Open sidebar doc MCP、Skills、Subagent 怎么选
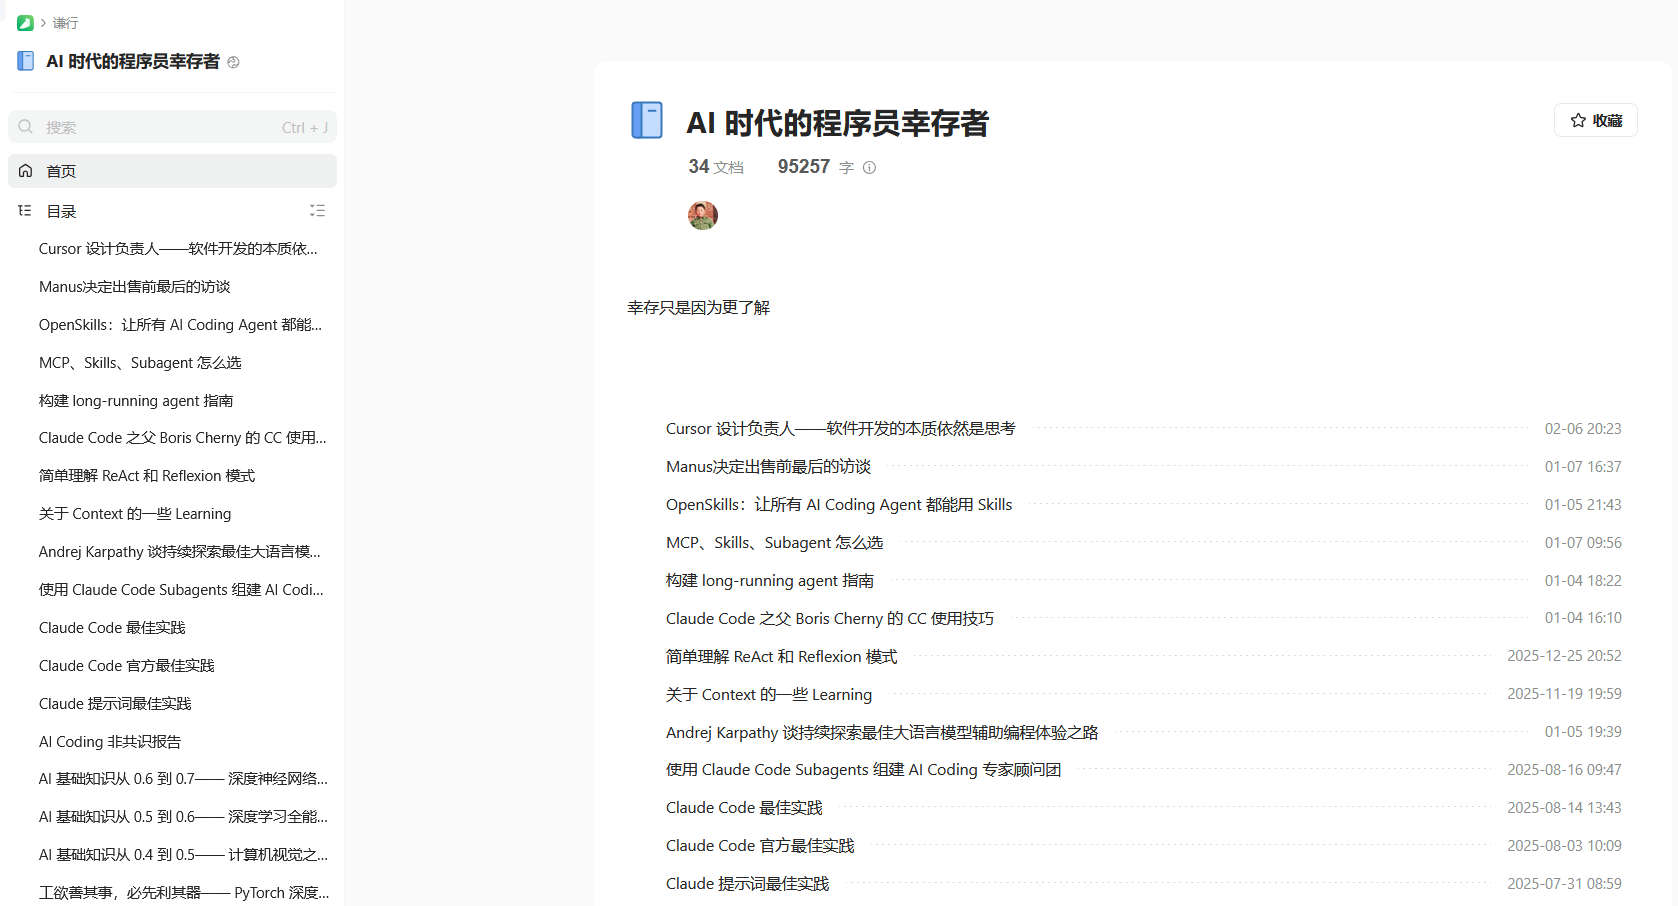 (x=140, y=363)
